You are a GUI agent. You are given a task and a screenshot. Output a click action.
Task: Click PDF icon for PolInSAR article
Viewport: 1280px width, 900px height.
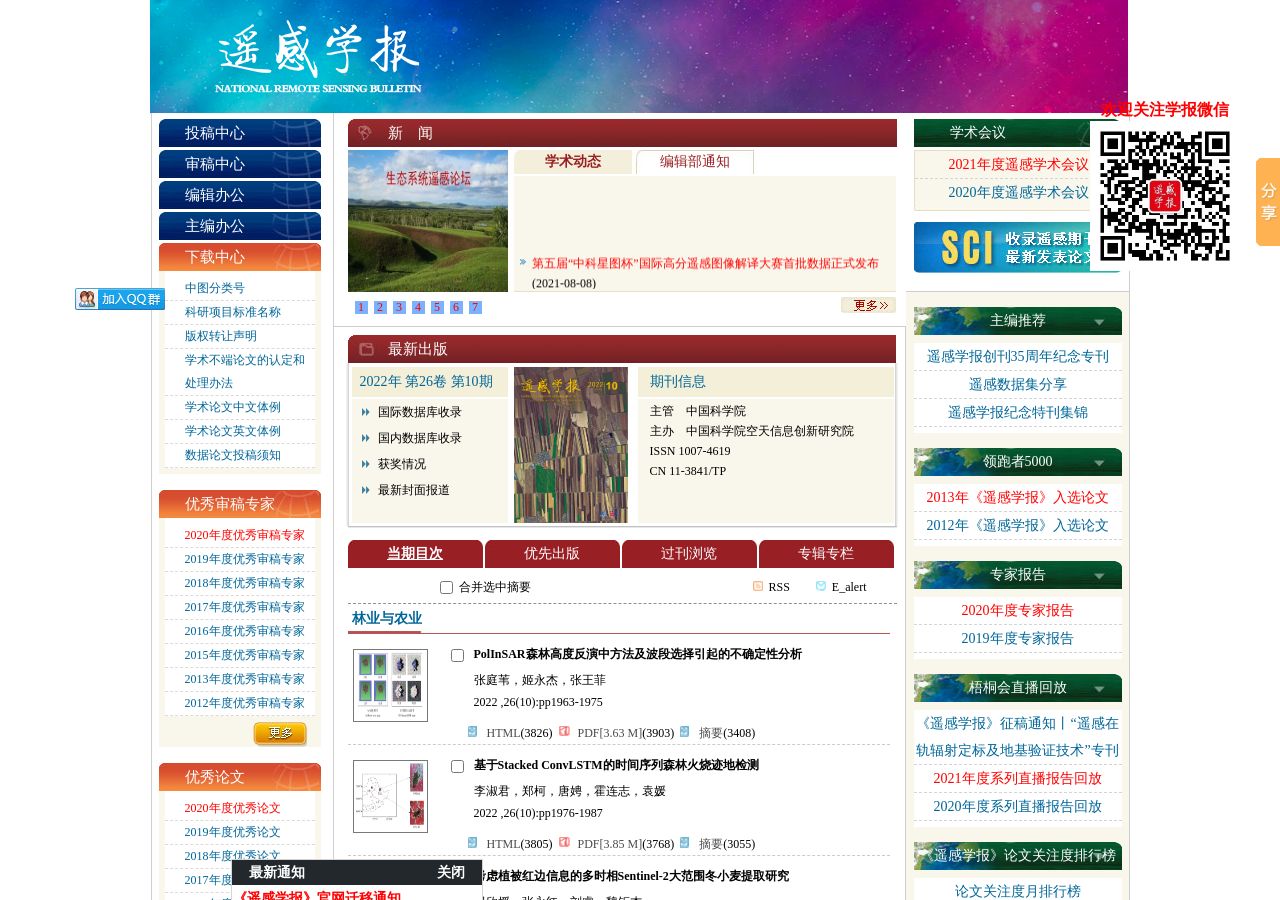pyautogui.click(x=564, y=732)
